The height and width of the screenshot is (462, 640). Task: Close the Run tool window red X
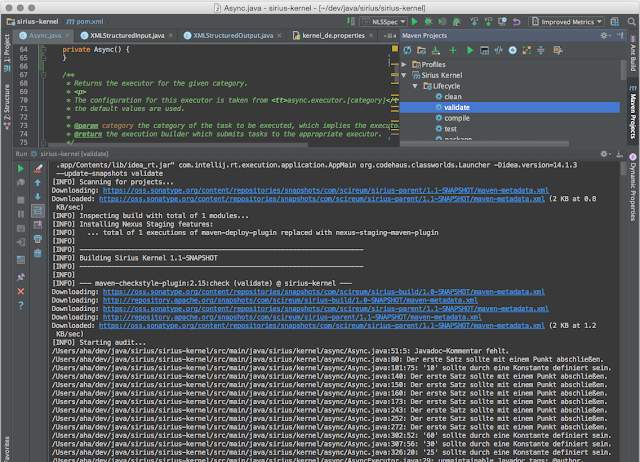pyautogui.click(x=21, y=291)
